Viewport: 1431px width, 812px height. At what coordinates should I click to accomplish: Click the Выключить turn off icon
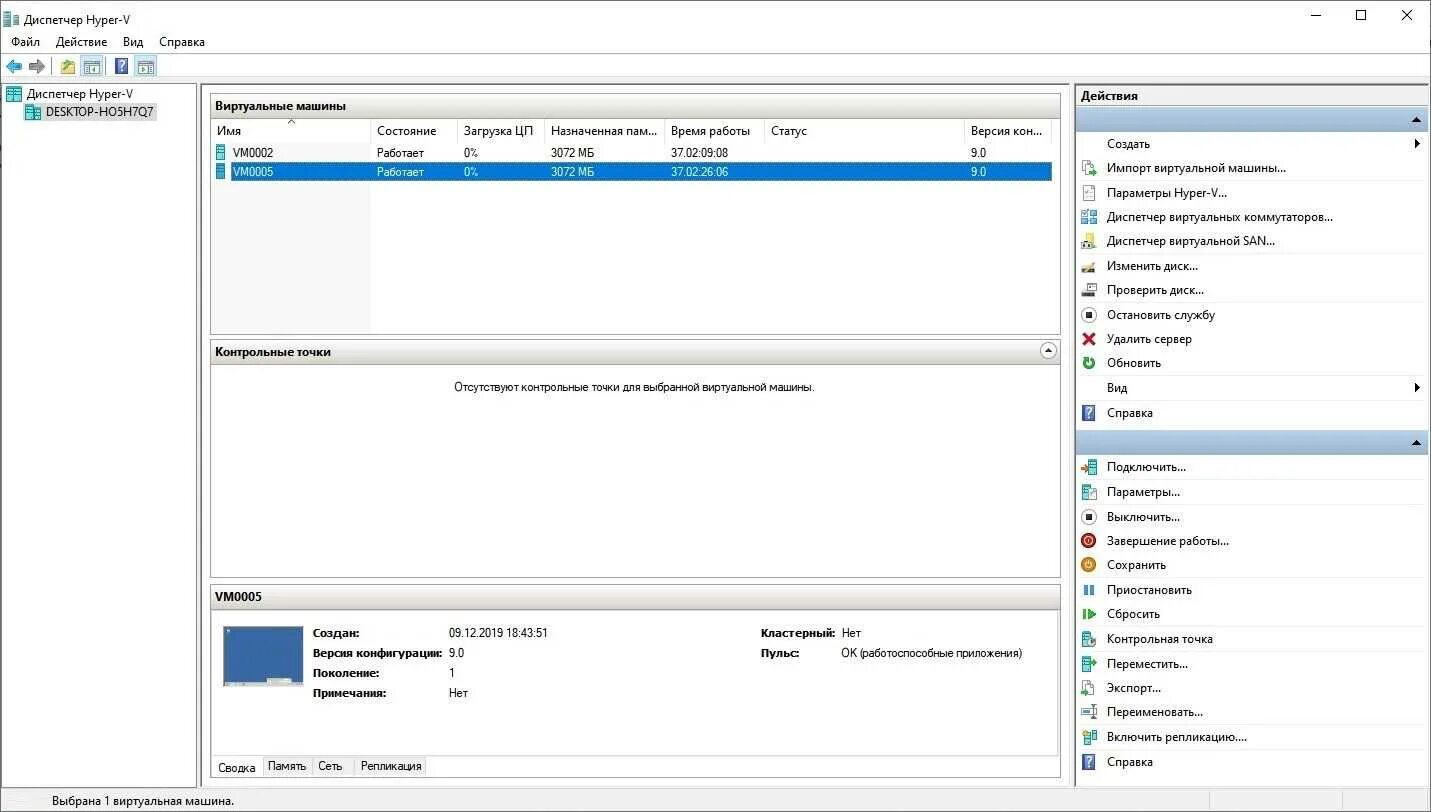point(1089,517)
